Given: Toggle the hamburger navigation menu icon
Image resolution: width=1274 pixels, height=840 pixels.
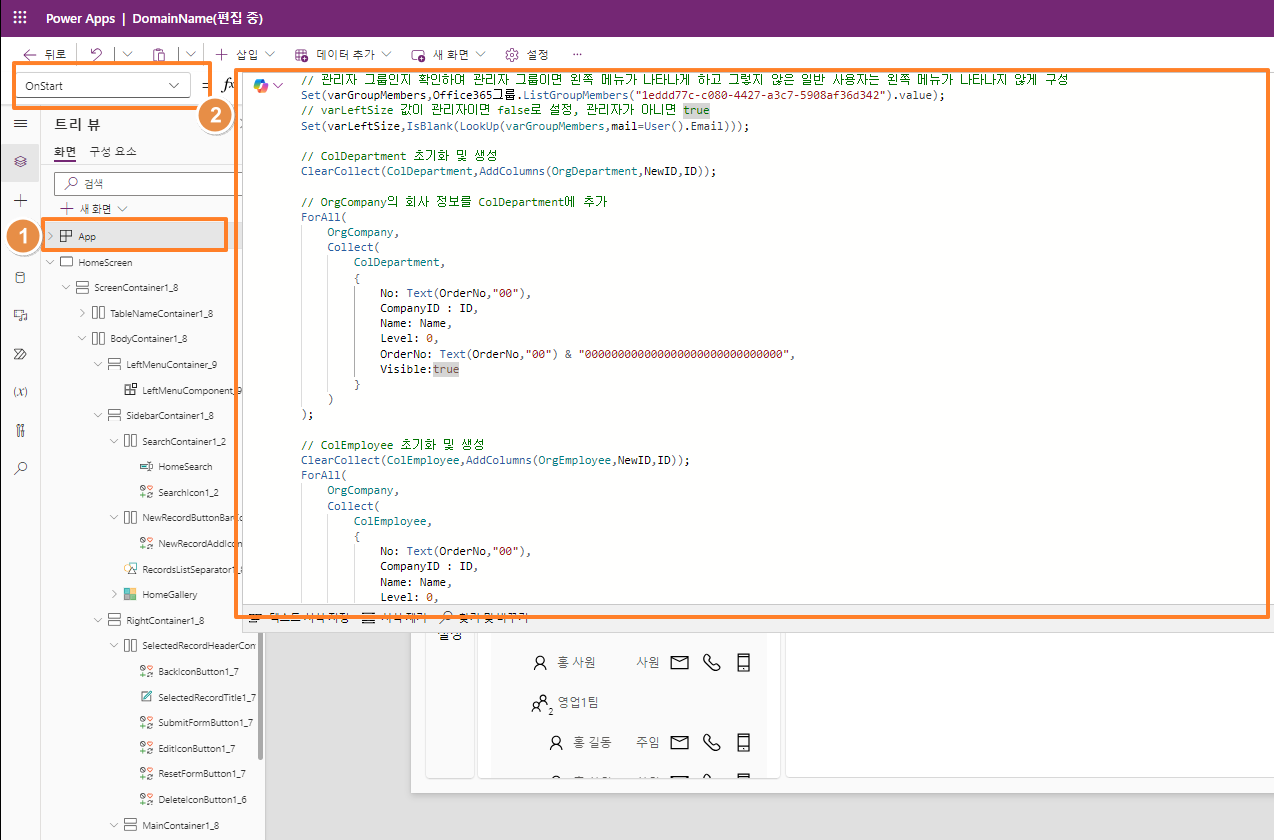Looking at the screenshot, I should pos(20,122).
